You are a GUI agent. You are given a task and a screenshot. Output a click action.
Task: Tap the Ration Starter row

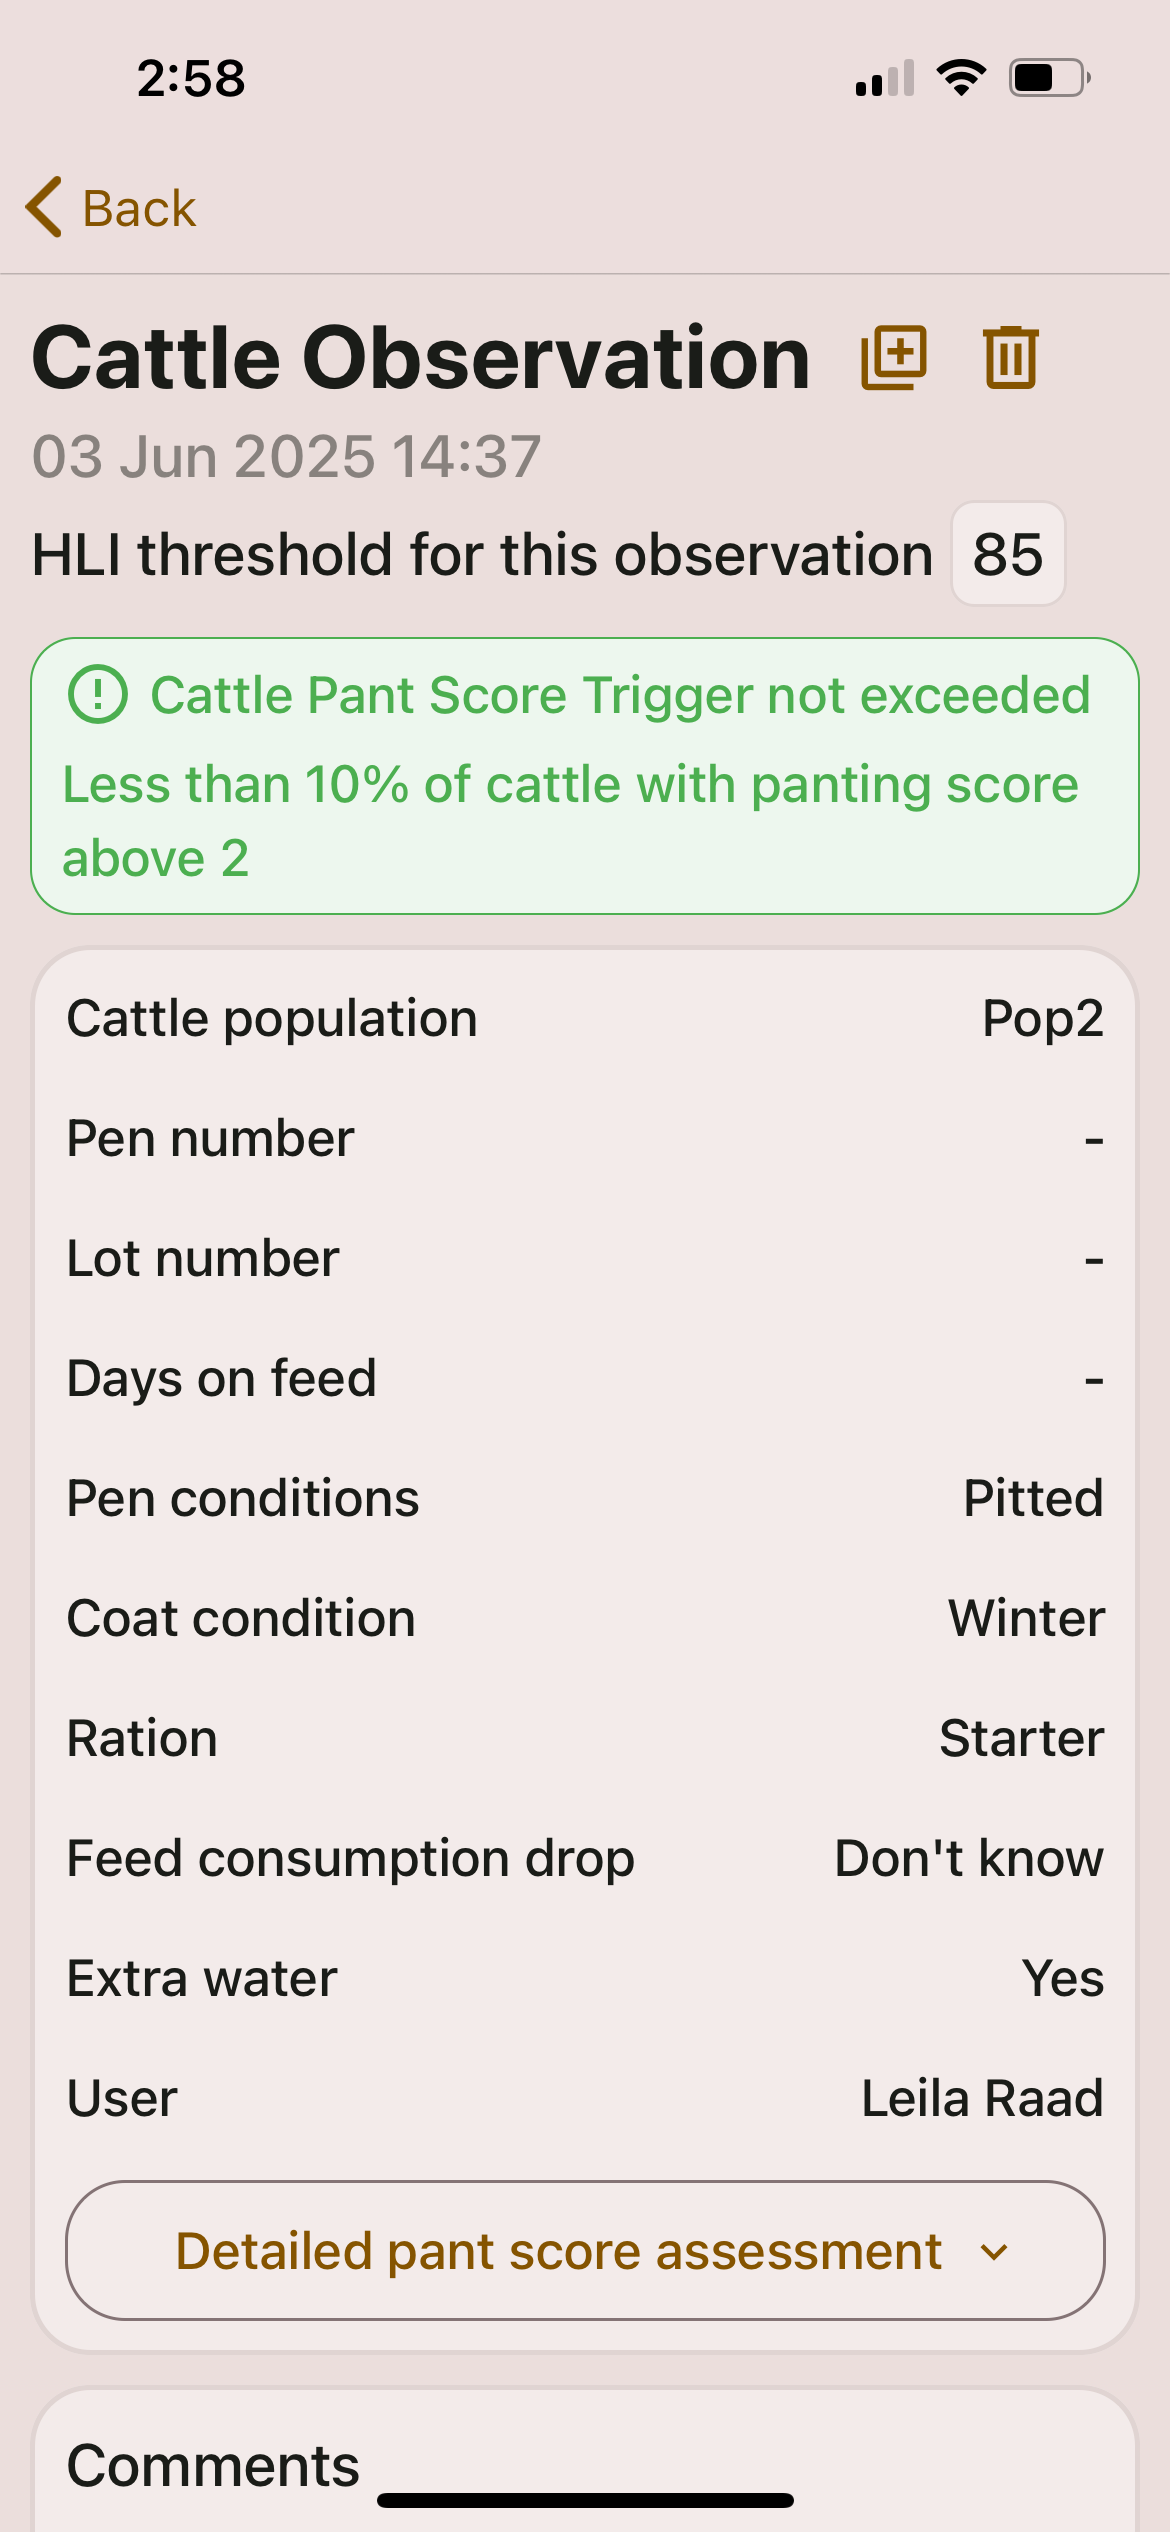click(585, 1738)
